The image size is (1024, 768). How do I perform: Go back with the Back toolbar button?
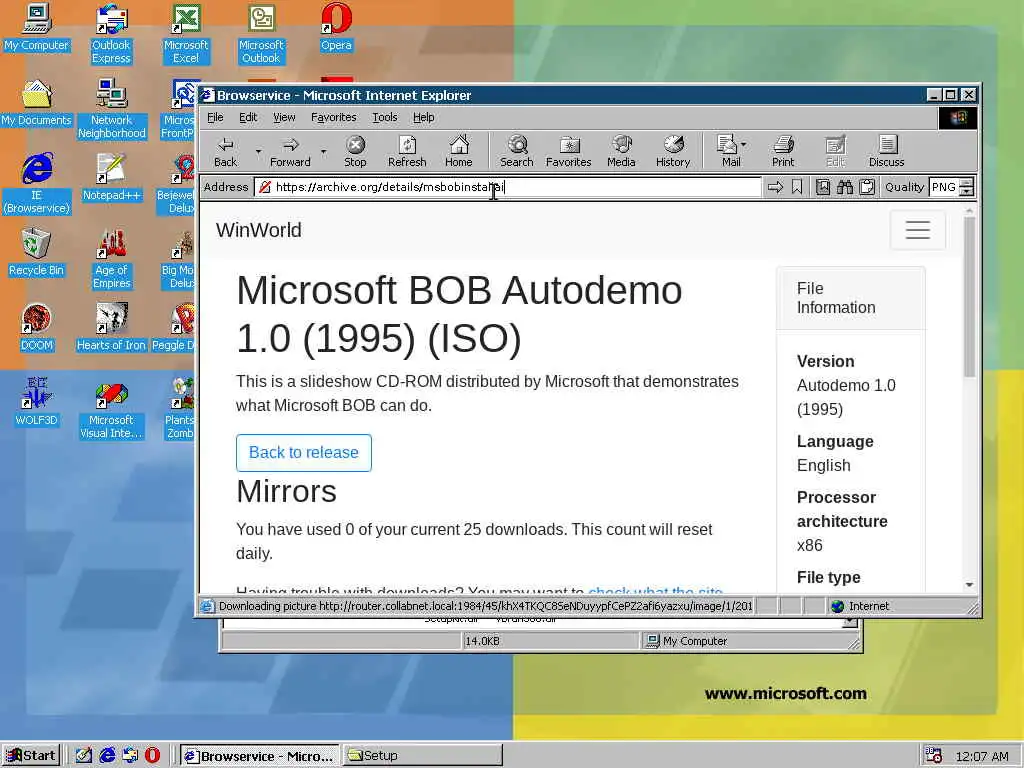tap(225, 152)
